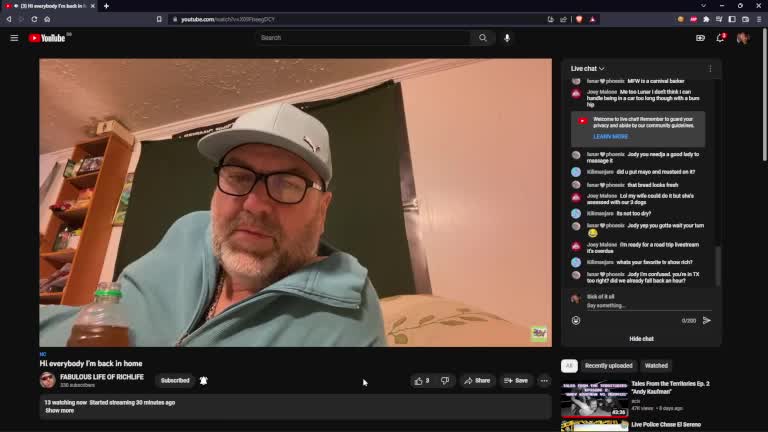Bookmark this page with the bookmark icon
This screenshot has width=768, height=432.
[159, 19]
